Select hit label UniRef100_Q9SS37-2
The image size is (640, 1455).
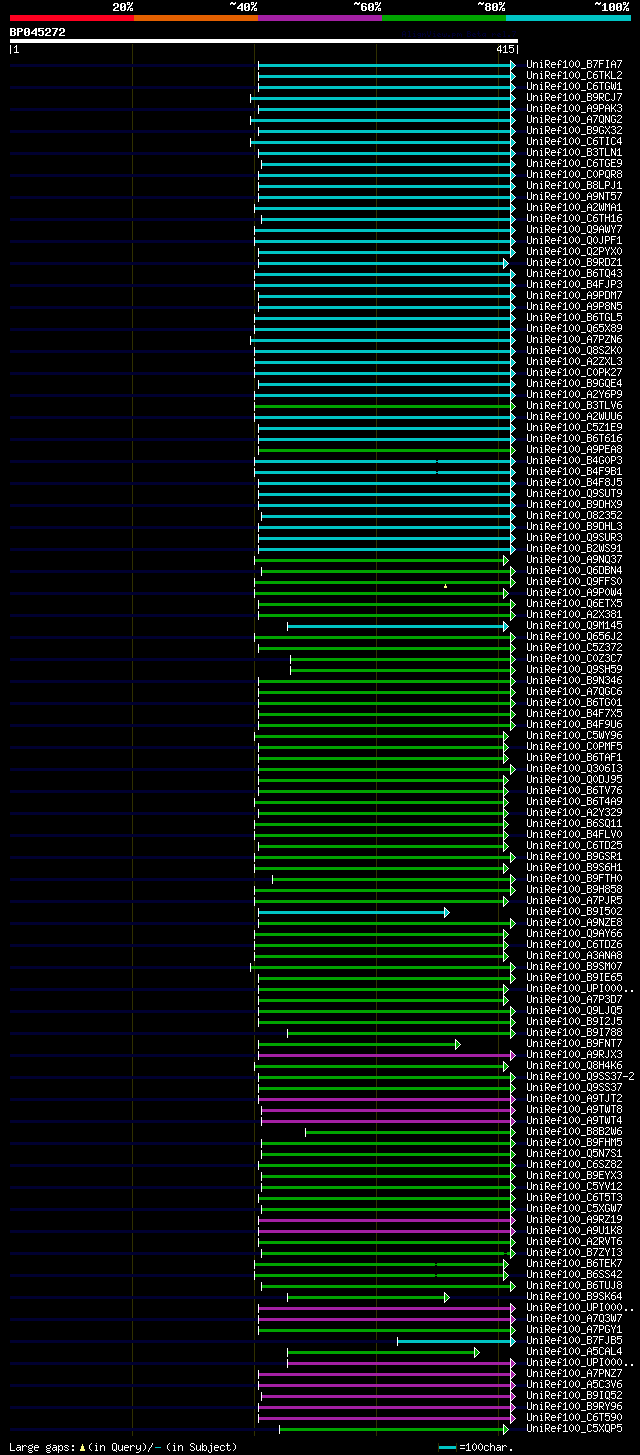point(580,1076)
